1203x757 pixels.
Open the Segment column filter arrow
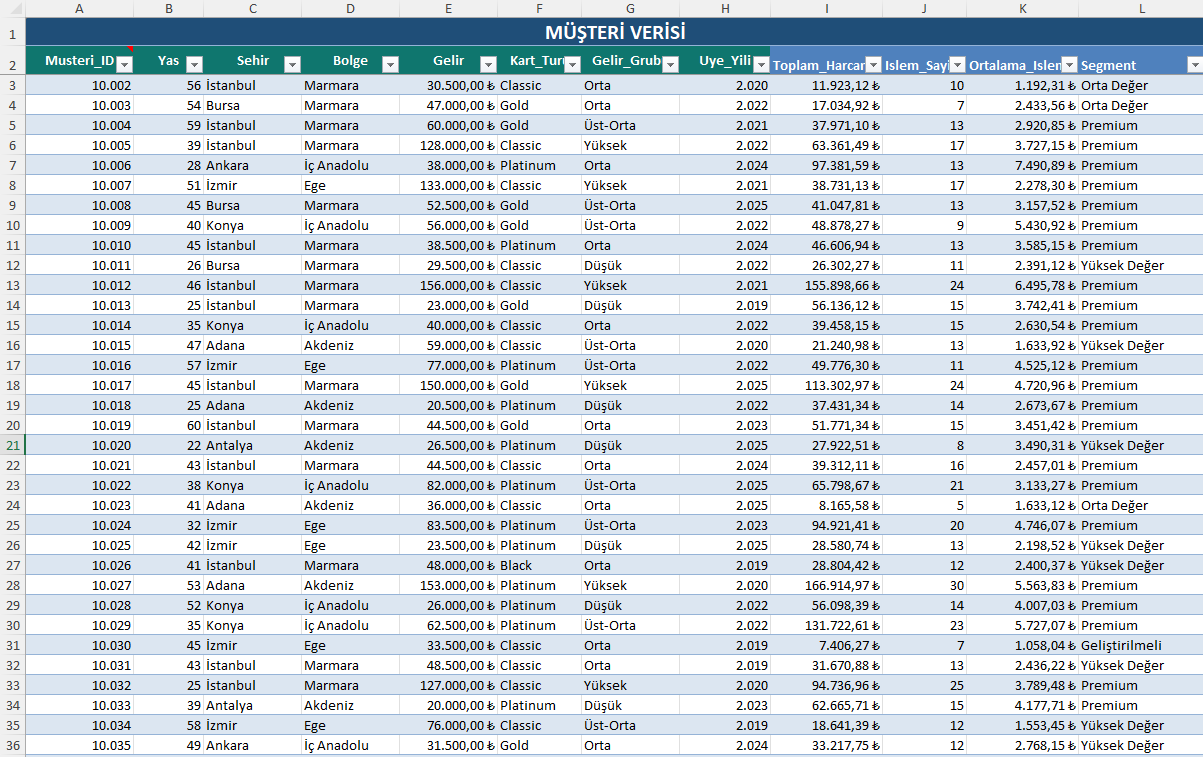pos(1194,64)
